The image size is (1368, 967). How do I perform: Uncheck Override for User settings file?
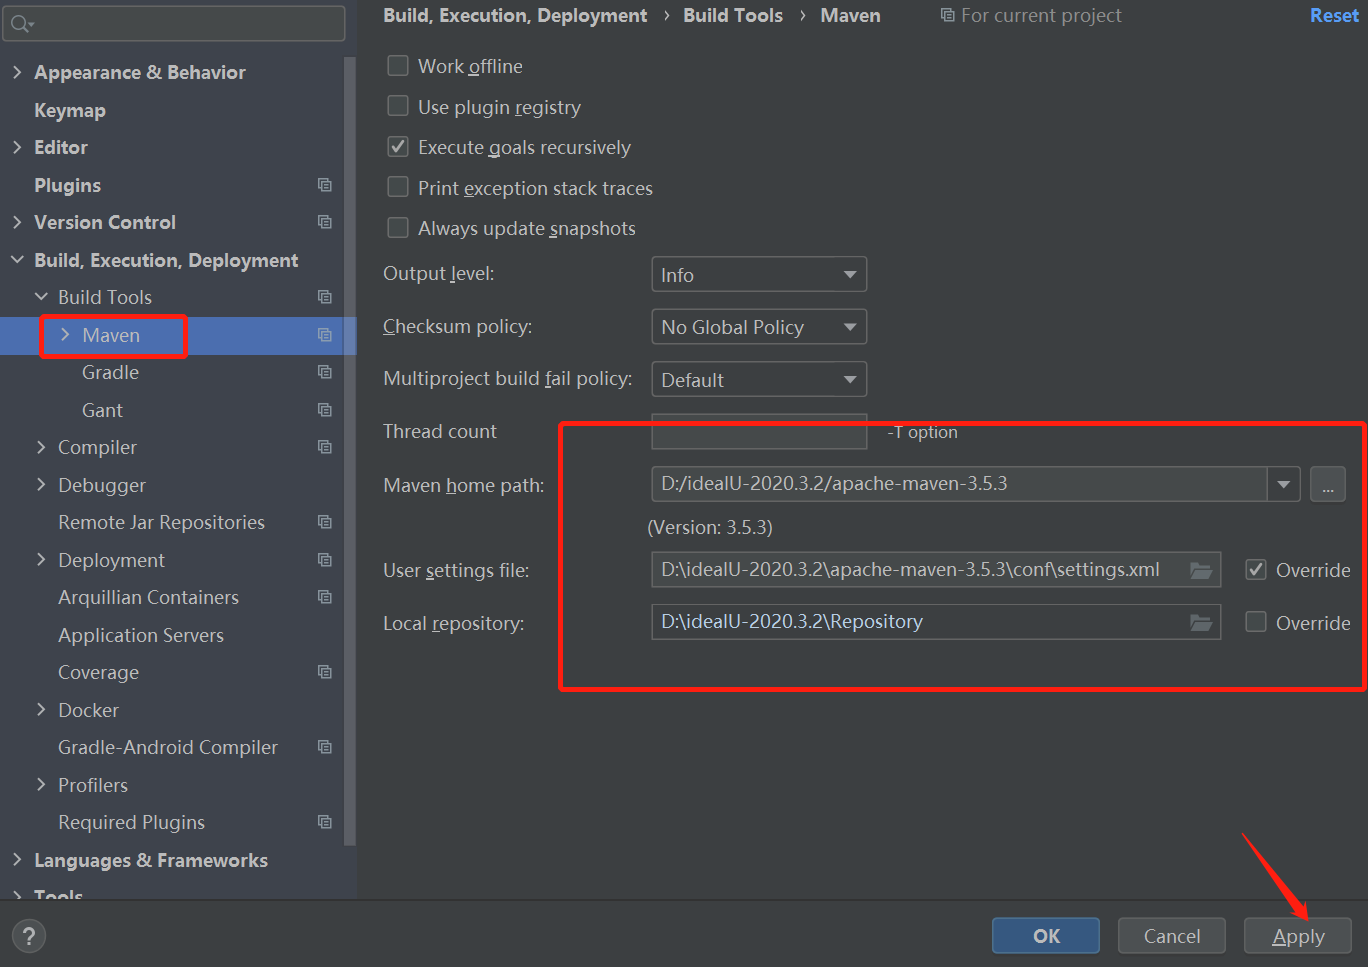coord(1256,570)
